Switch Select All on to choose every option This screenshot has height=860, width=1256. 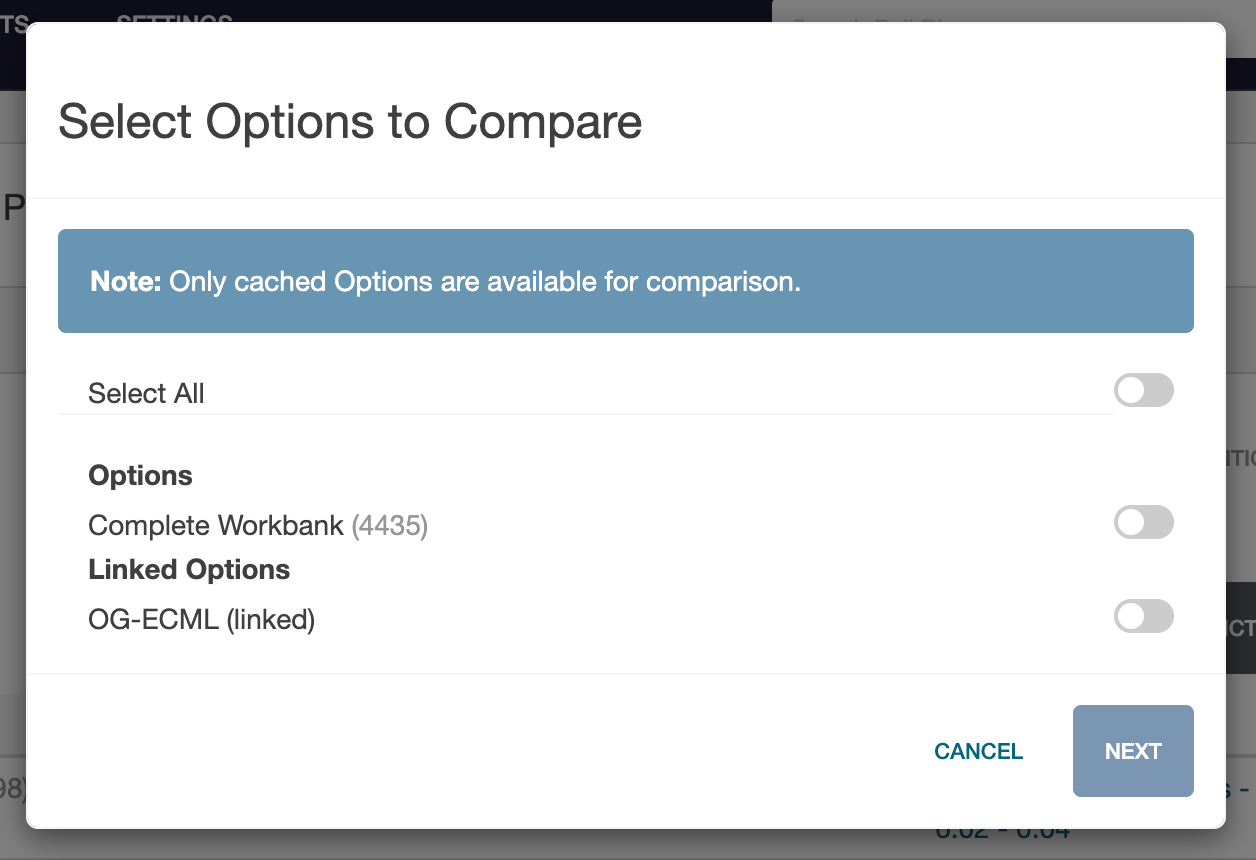coord(1143,390)
